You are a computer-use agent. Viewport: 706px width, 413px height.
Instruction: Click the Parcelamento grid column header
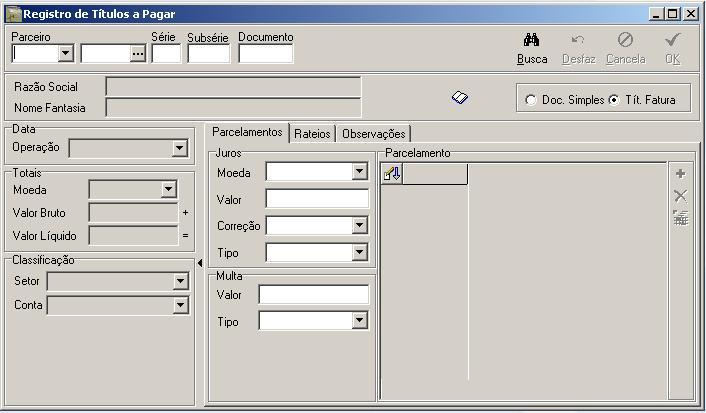click(434, 174)
